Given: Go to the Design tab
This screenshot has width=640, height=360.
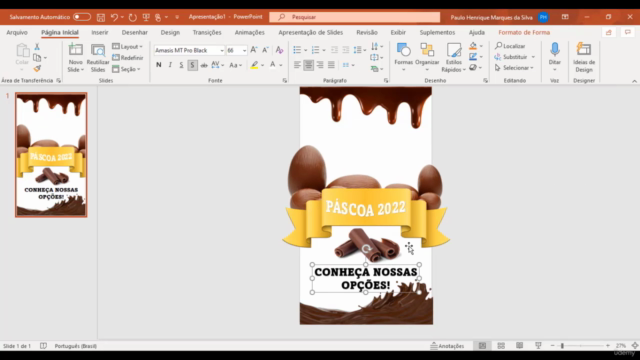Looking at the screenshot, I should (170, 32).
